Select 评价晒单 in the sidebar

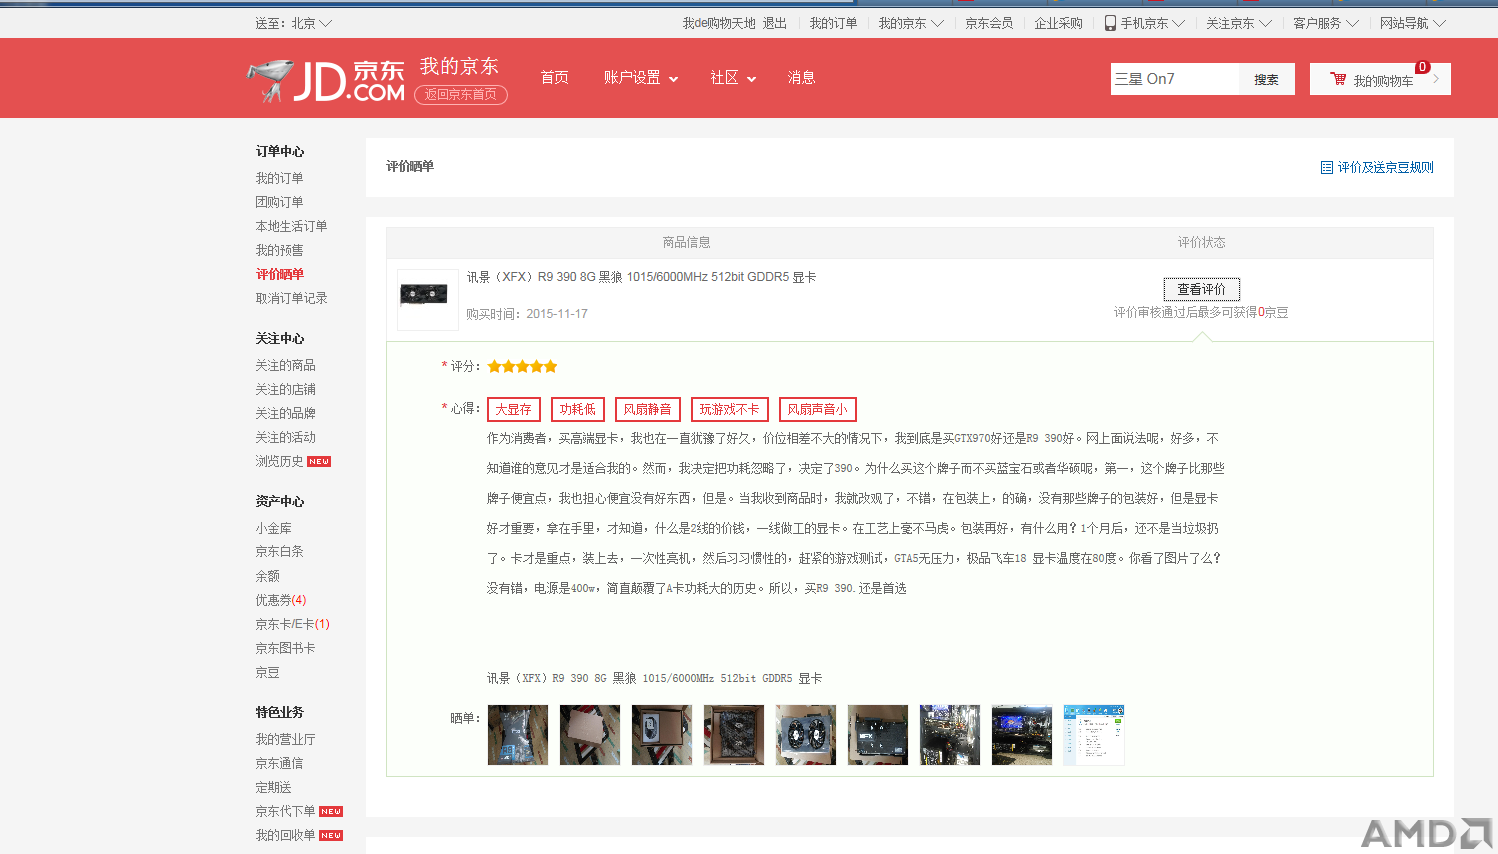279,274
